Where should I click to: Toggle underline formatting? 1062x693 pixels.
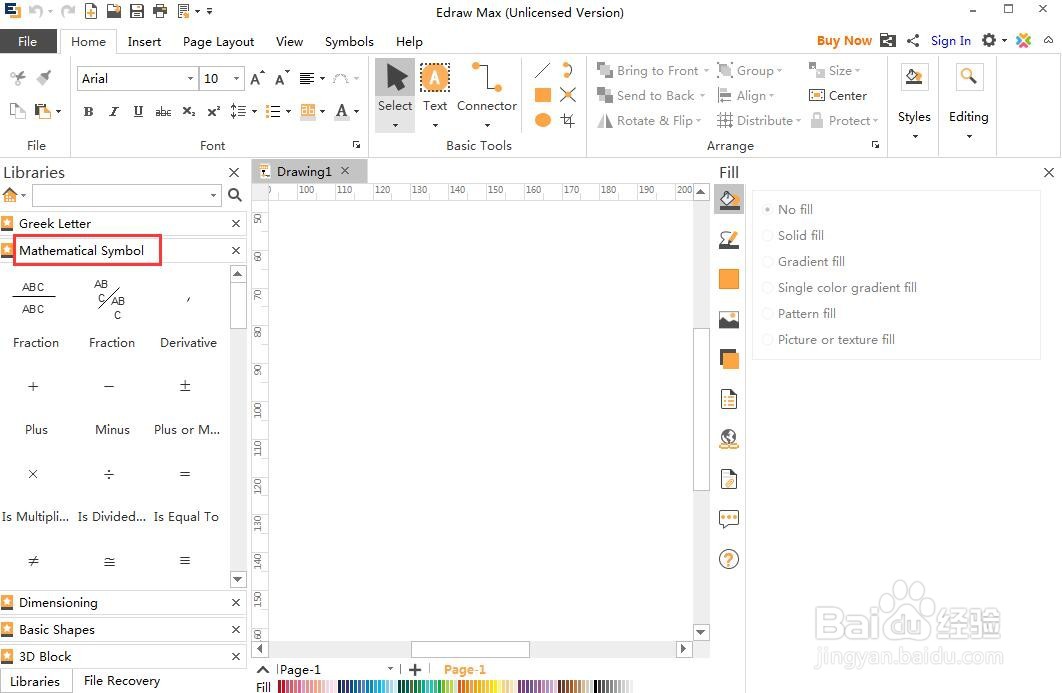(138, 111)
